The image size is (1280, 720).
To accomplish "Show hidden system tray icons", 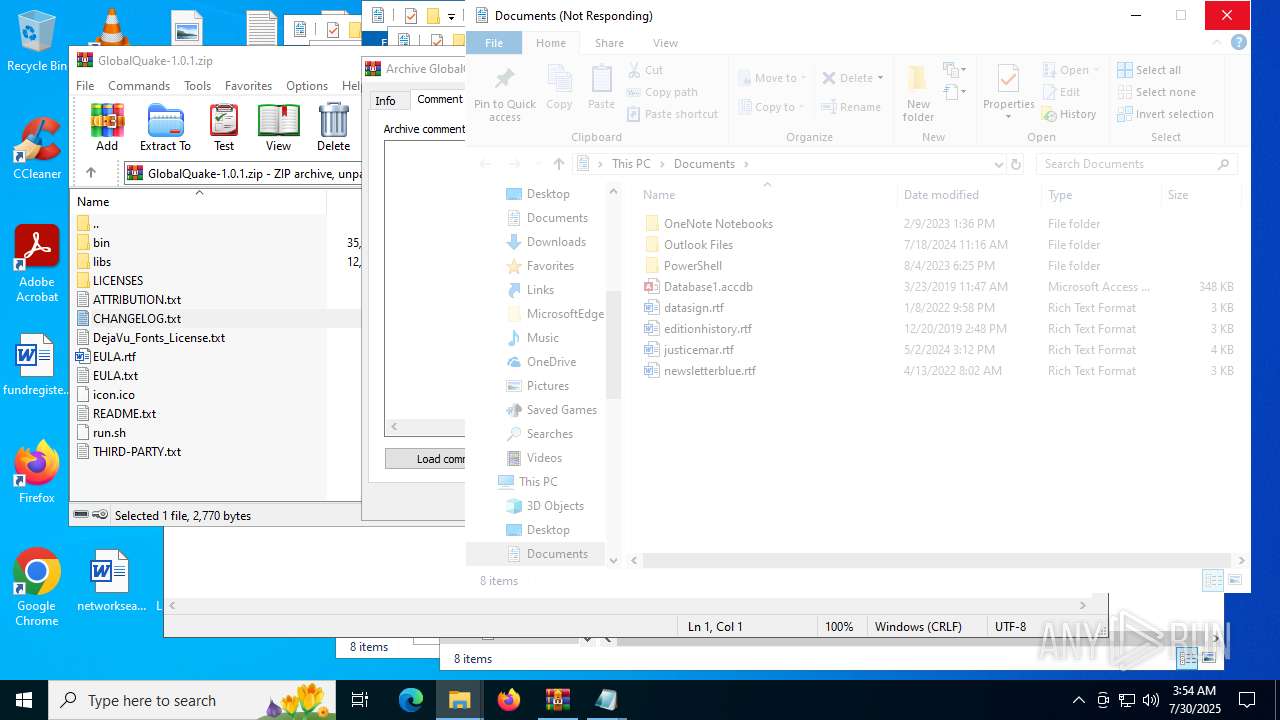I will 1078,700.
